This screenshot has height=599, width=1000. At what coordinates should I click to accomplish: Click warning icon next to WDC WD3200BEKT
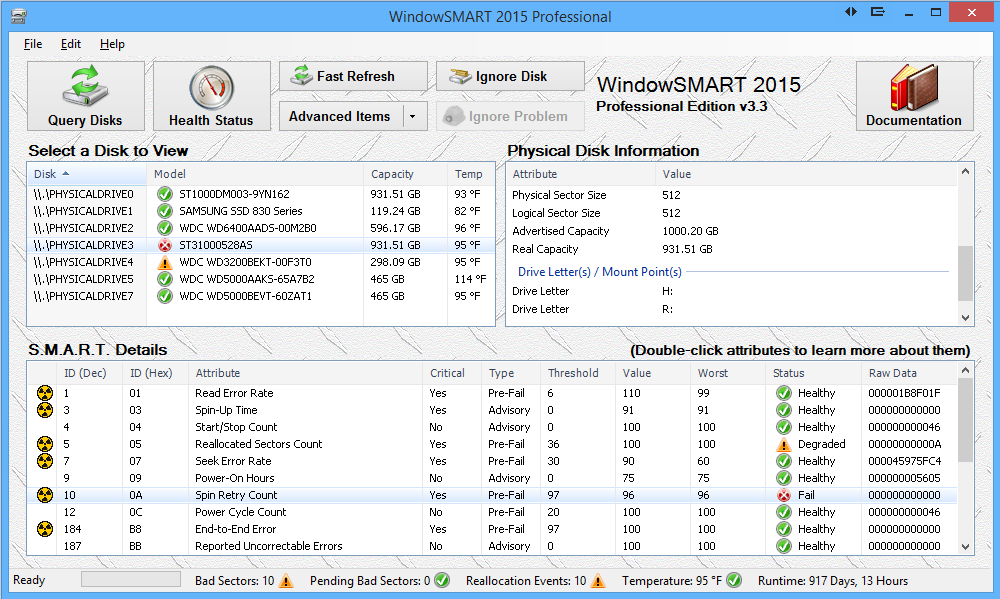click(165, 262)
